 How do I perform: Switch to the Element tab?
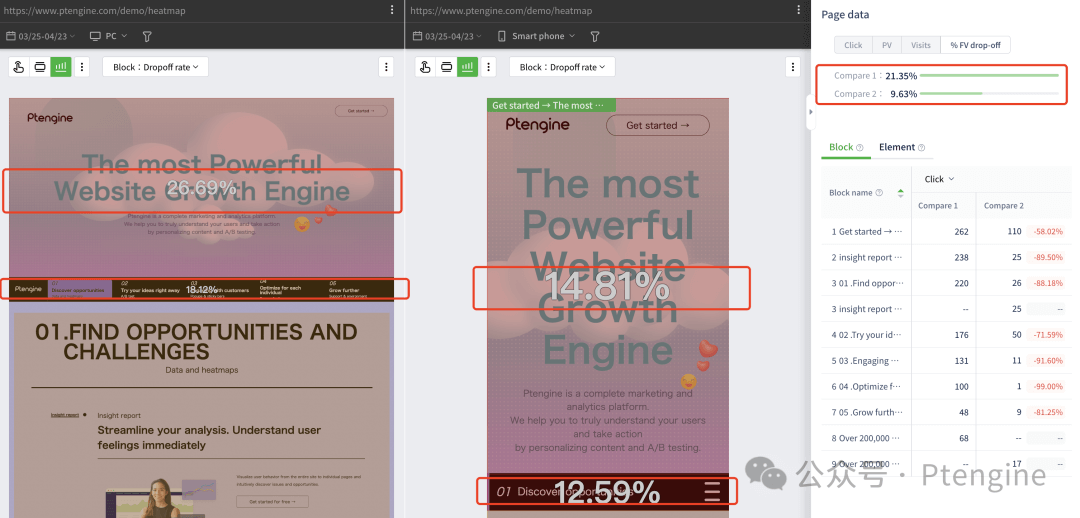[x=897, y=147]
